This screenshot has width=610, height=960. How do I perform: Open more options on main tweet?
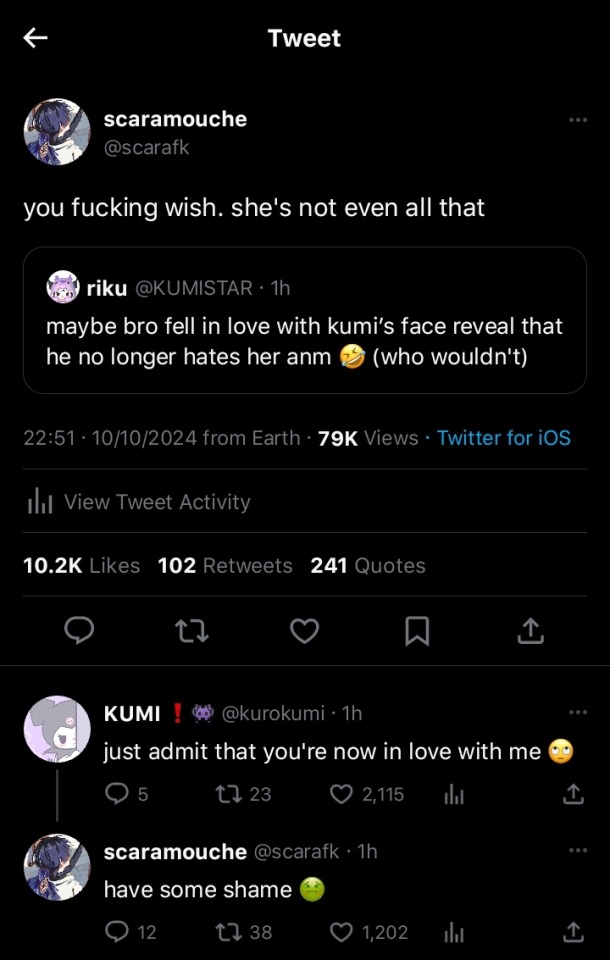[x=577, y=120]
